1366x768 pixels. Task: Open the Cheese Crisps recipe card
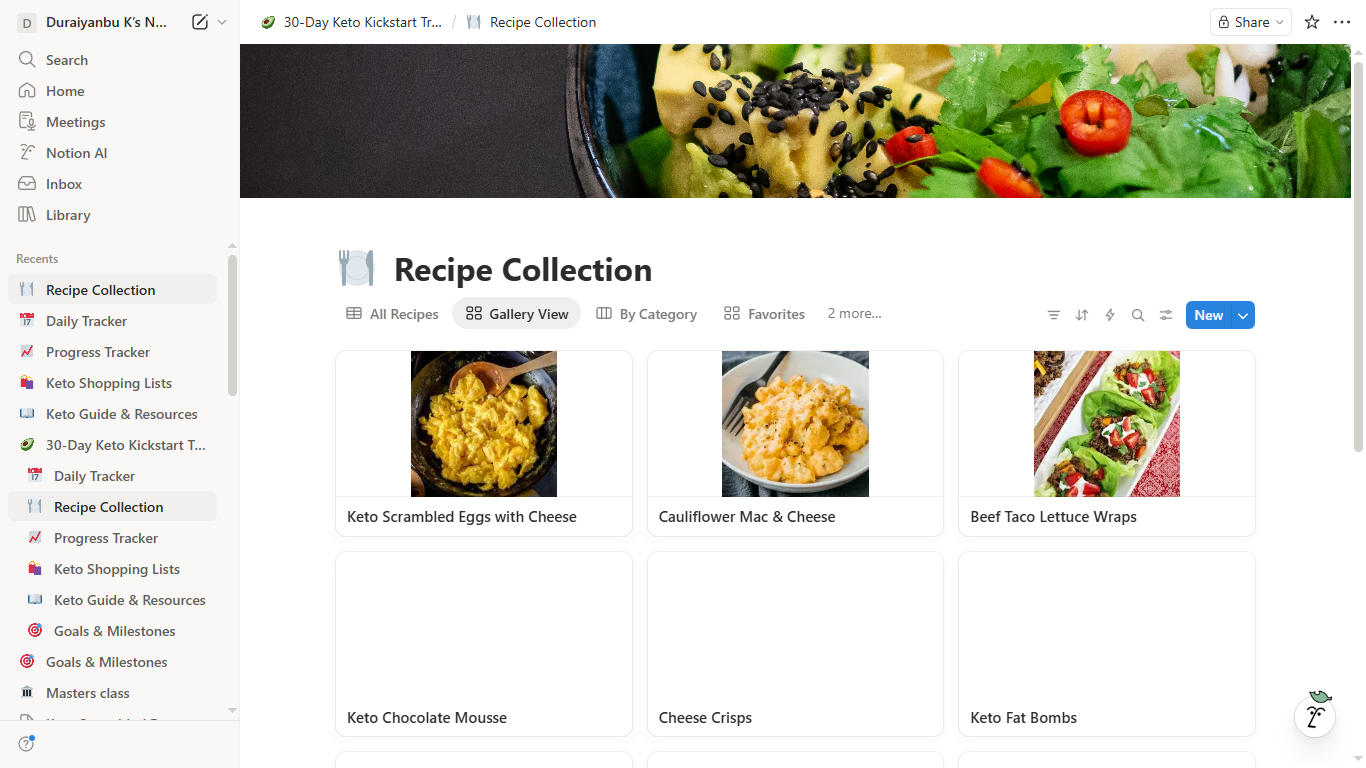(x=795, y=644)
